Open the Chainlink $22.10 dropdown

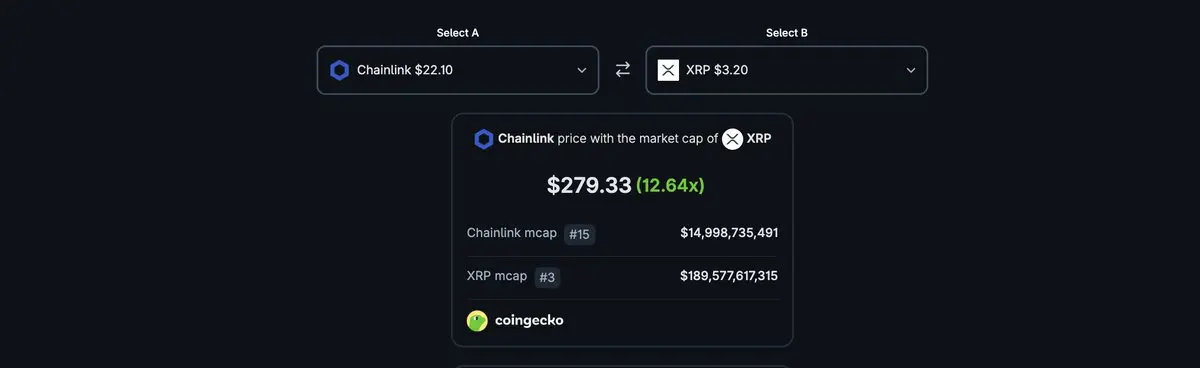point(458,70)
